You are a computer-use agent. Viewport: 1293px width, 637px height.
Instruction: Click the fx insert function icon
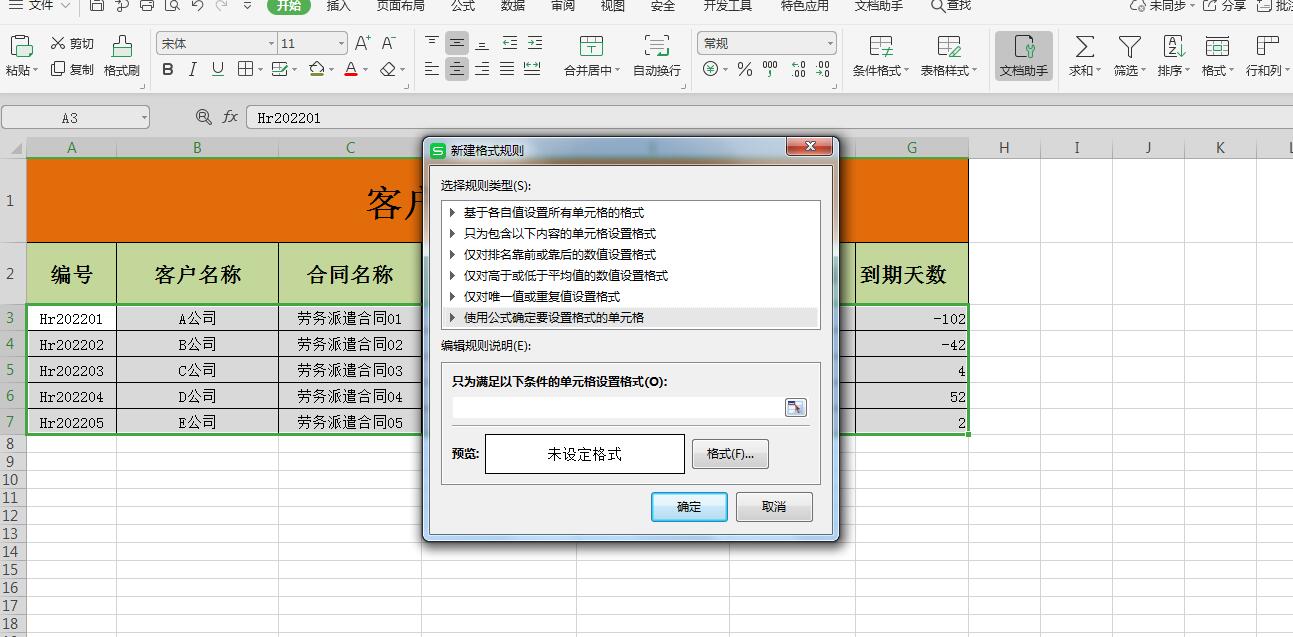[x=230, y=117]
